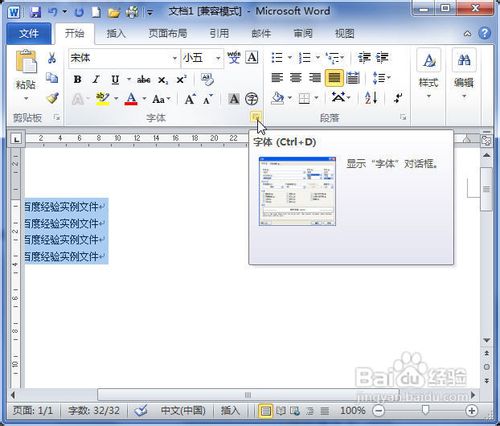Launch the 字体 dialog box launcher
The height and width of the screenshot is (426, 500).
pyautogui.click(x=256, y=117)
